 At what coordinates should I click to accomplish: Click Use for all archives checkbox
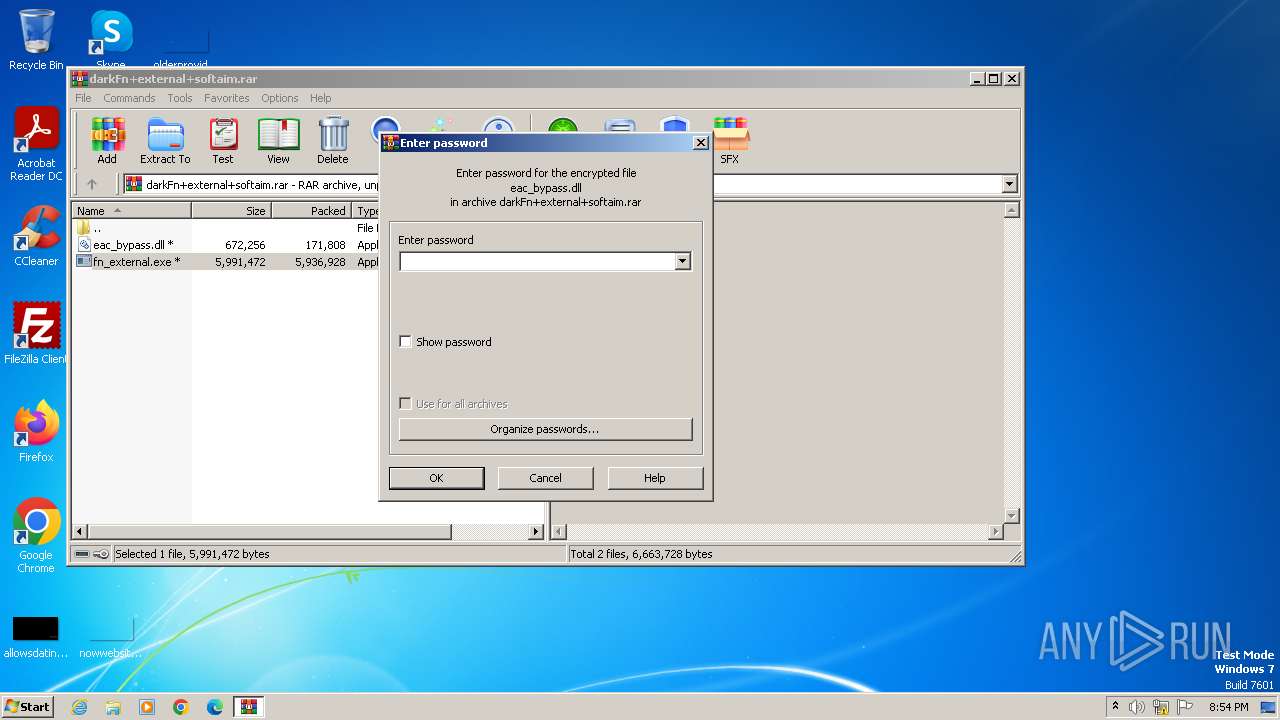tap(405, 404)
